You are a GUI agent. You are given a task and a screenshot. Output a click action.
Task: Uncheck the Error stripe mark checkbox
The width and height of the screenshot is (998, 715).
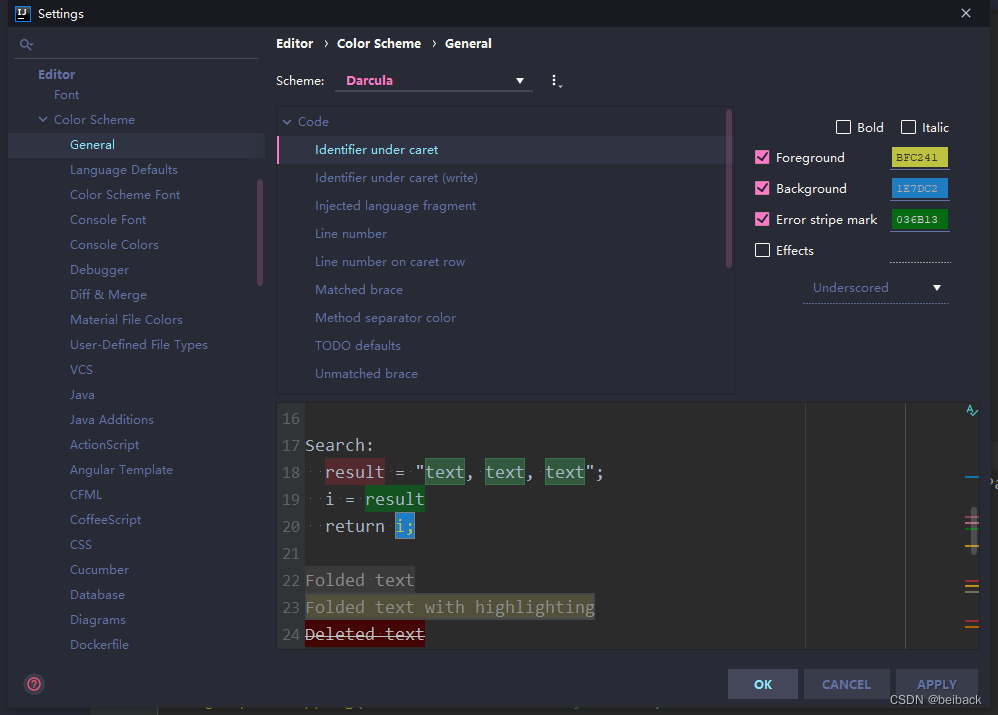click(762, 219)
